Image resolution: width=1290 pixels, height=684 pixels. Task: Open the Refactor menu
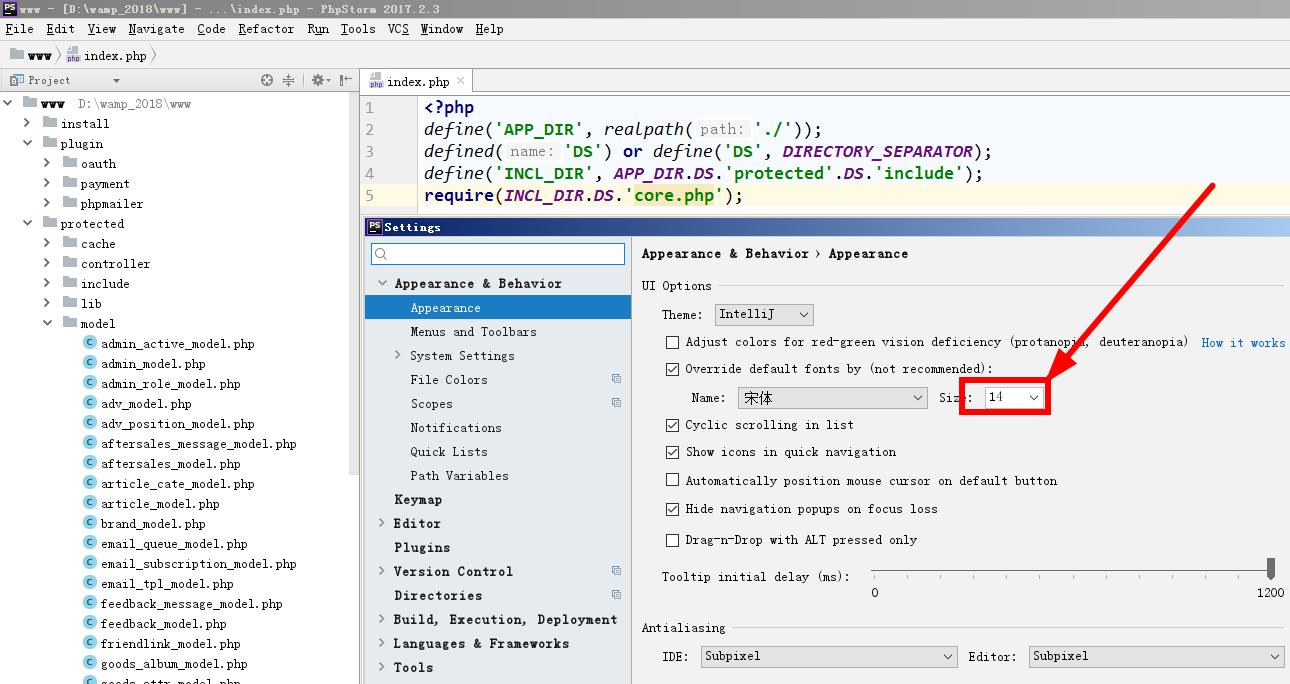pos(266,29)
